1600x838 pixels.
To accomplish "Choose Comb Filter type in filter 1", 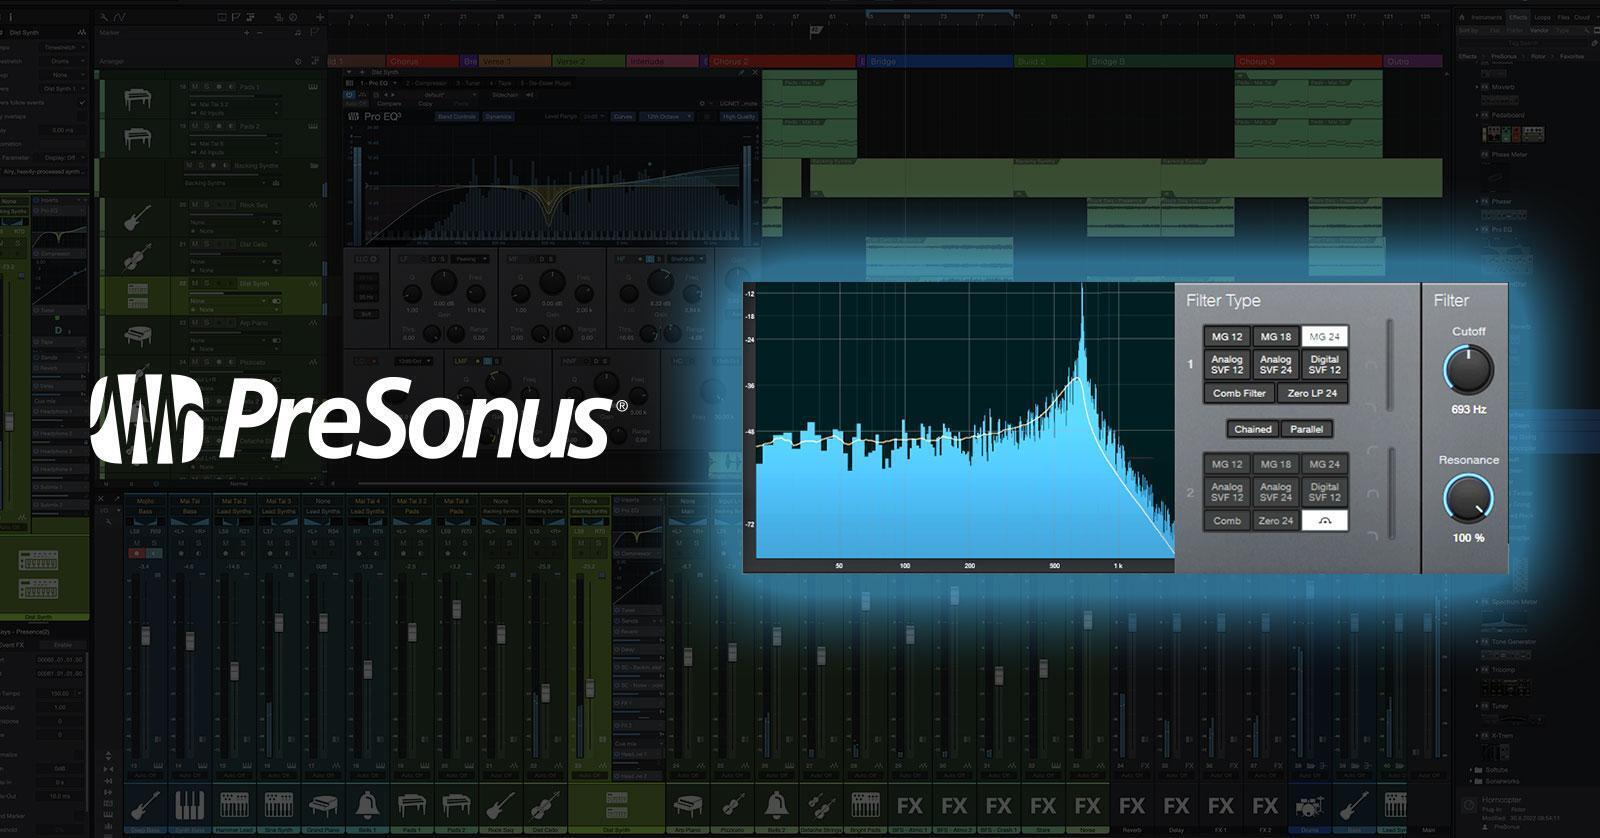I will point(1239,393).
